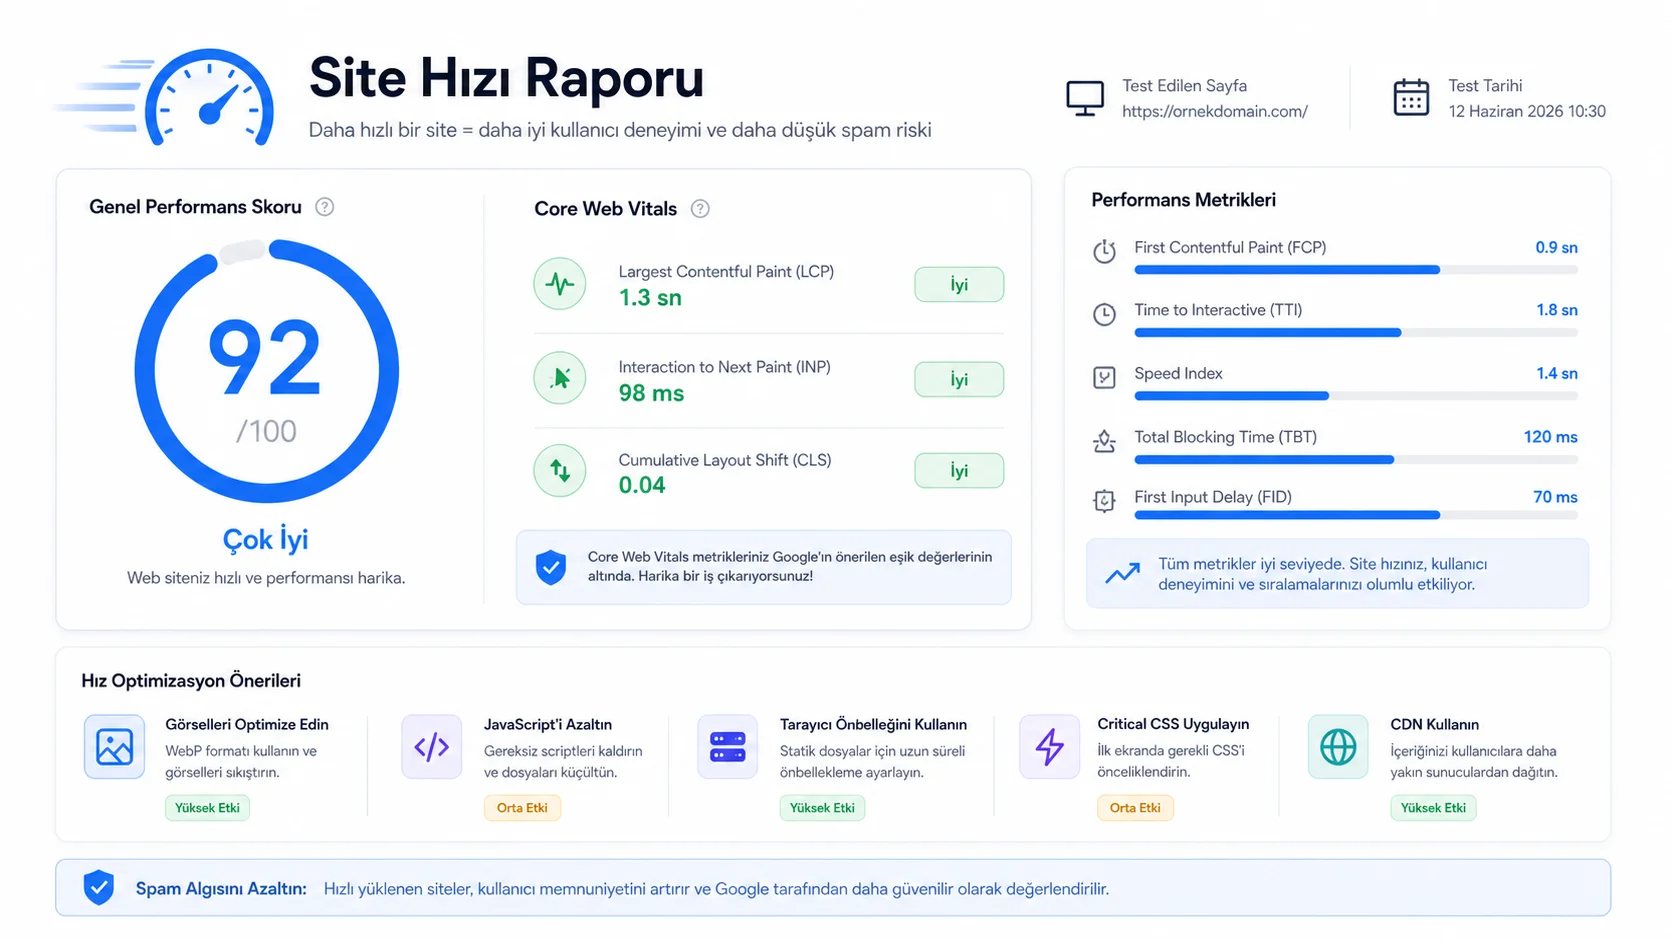
Task: Click the 98 ms INP value
Action: [651, 393]
